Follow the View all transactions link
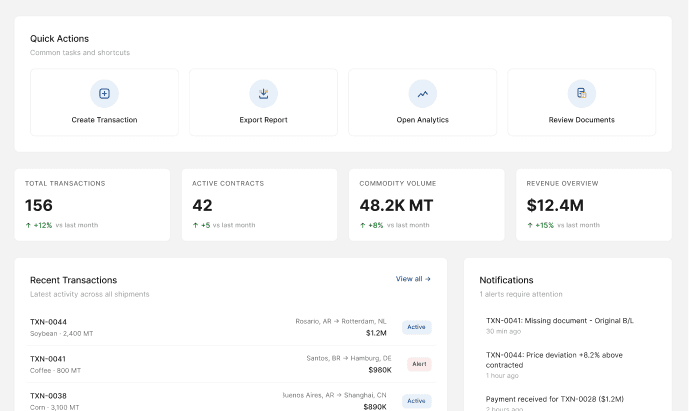This screenshot has height=411, width=689. tap(413, 279)
